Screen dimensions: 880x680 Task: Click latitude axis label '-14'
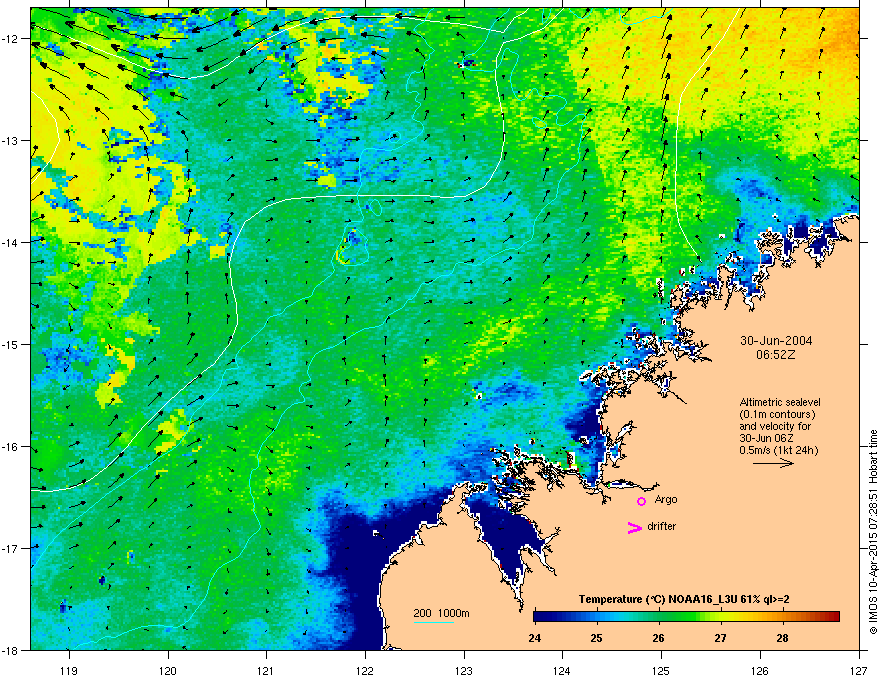(x=10, y=242)
